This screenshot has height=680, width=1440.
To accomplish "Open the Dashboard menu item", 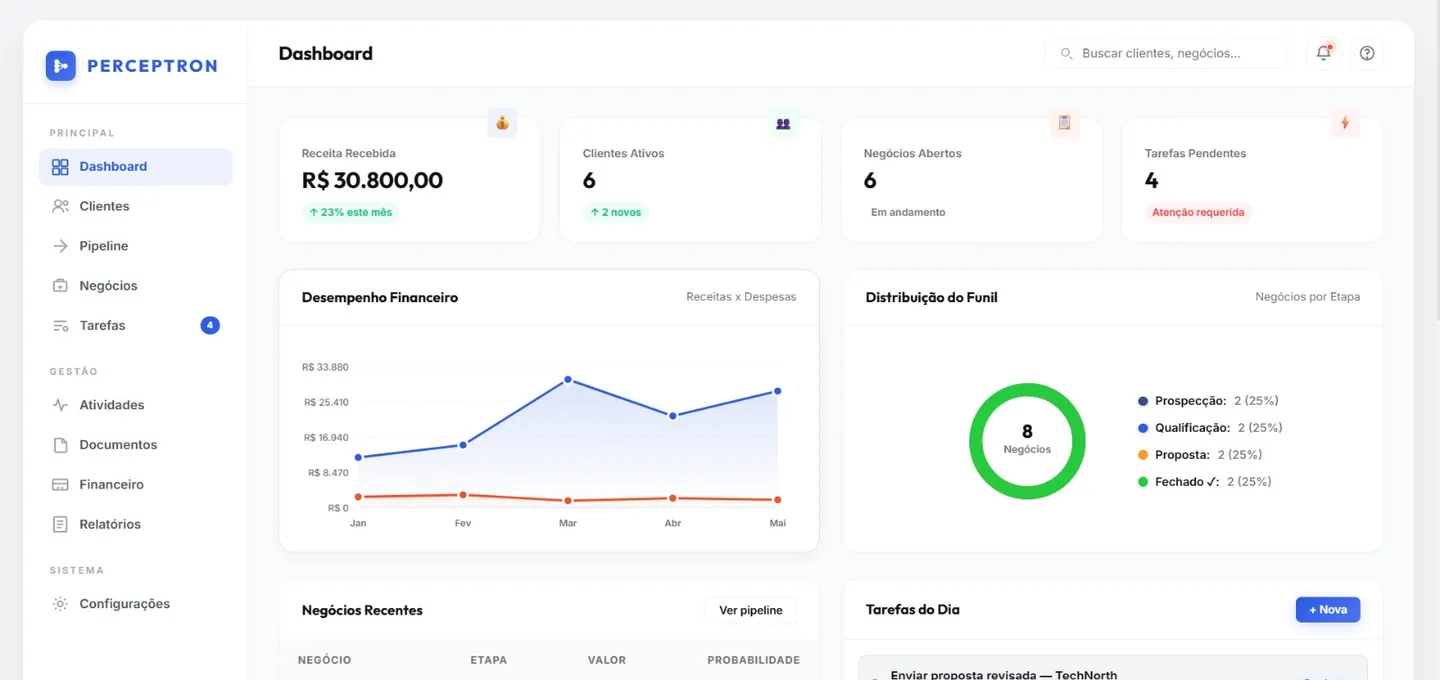I will pyautogui.click(x=135, y=167).
